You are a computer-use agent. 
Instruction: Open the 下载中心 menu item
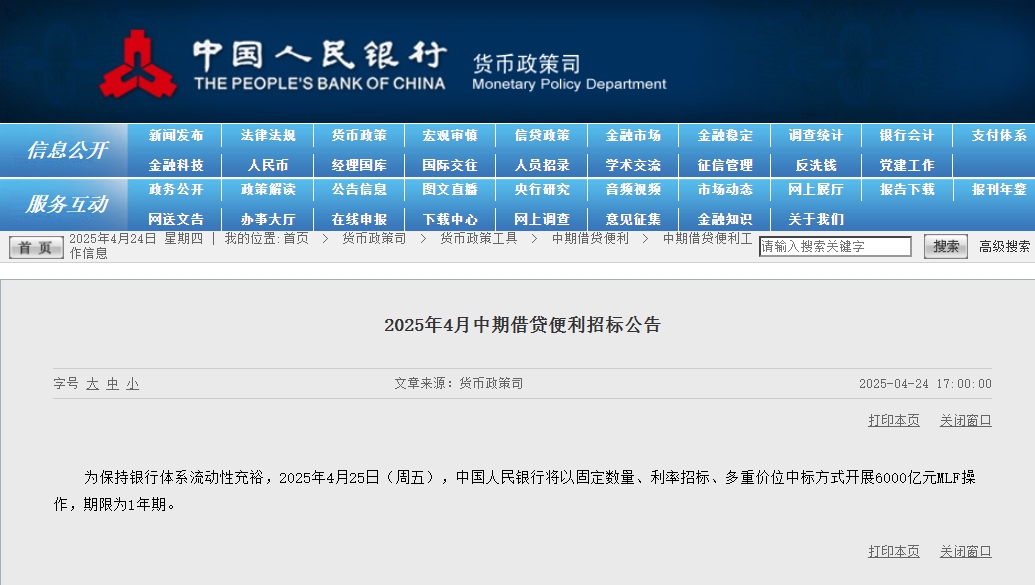point(450,219)
